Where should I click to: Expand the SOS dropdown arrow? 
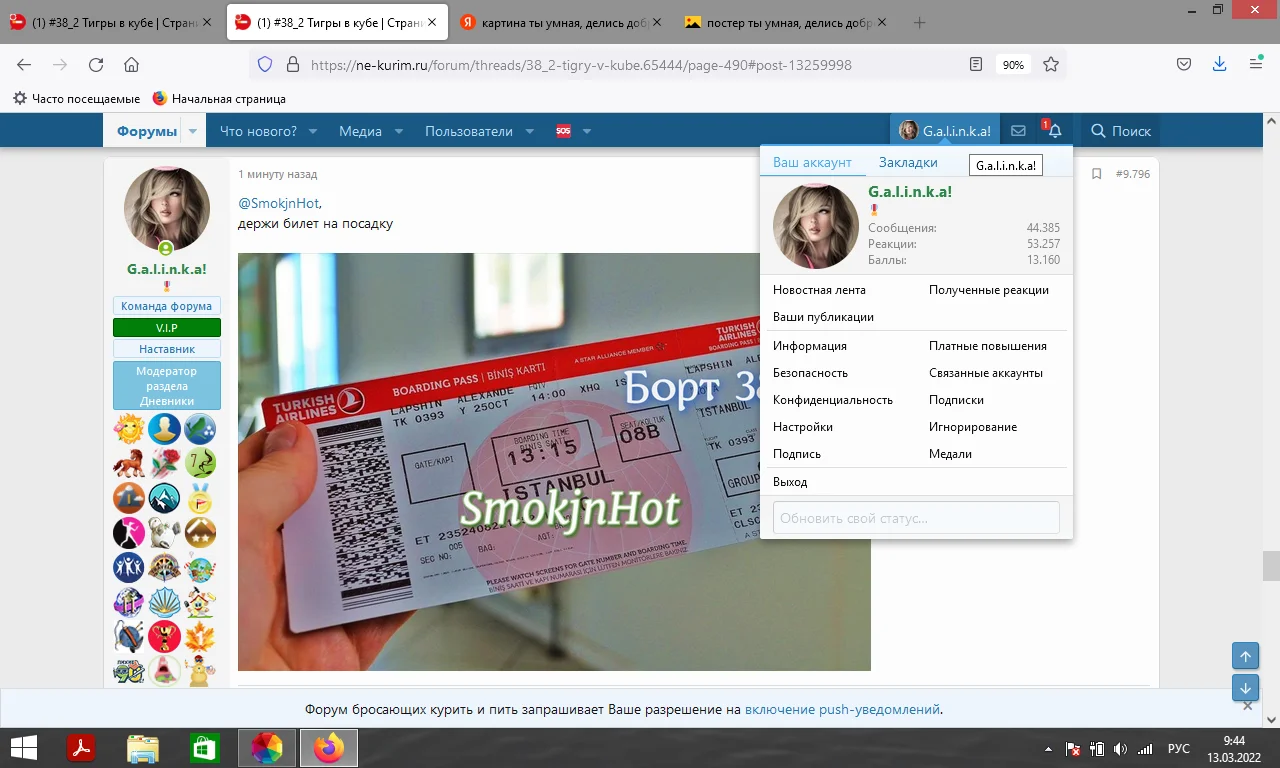(x=587, y=131)
